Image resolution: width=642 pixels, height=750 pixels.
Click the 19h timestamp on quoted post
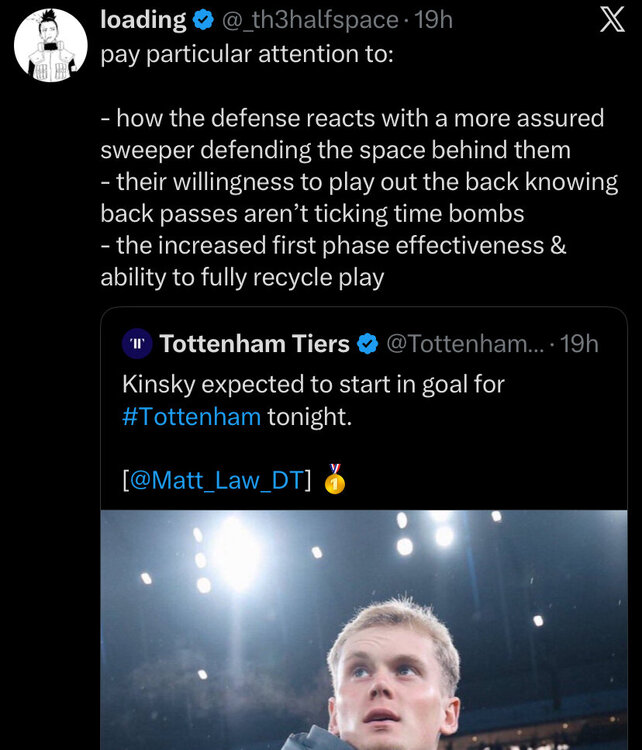[x=579, y=343]
